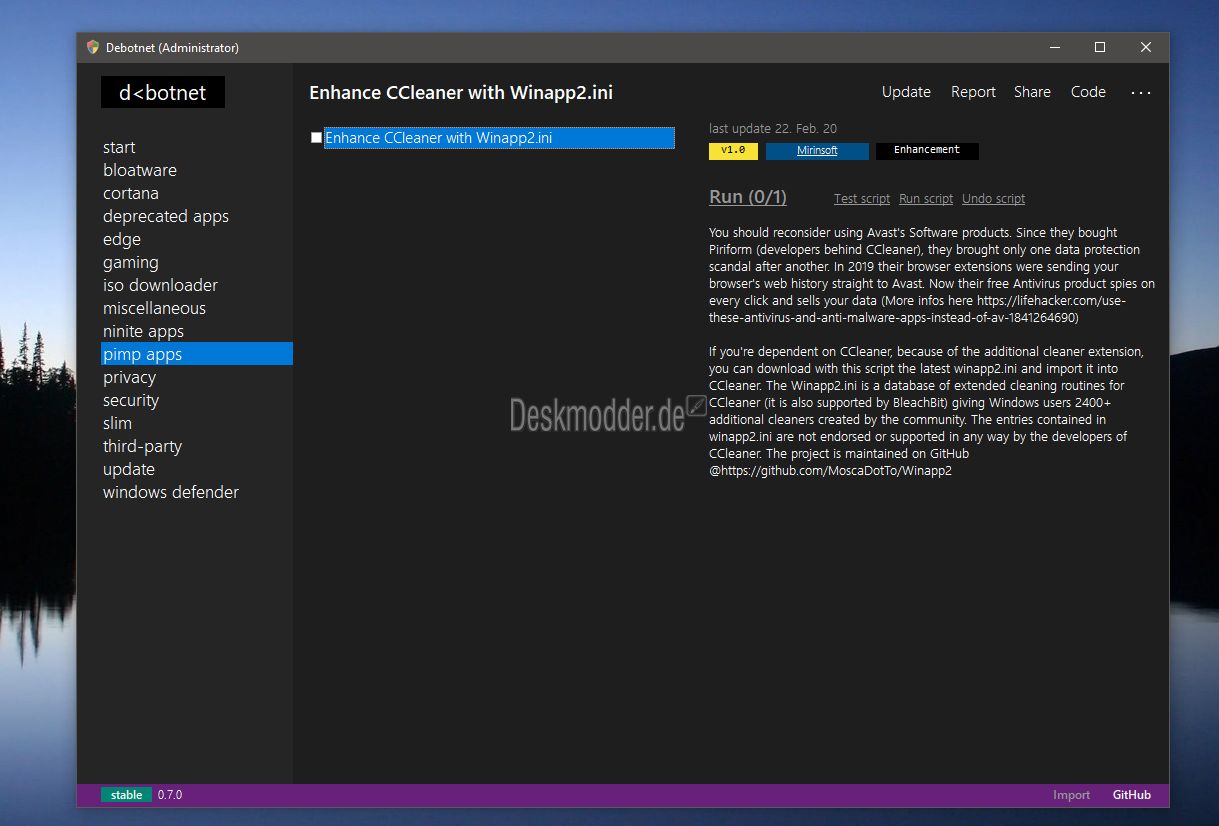Click the black Enhancement tag
This screenshot has width=1219, height=826.
tap(927, 151)
